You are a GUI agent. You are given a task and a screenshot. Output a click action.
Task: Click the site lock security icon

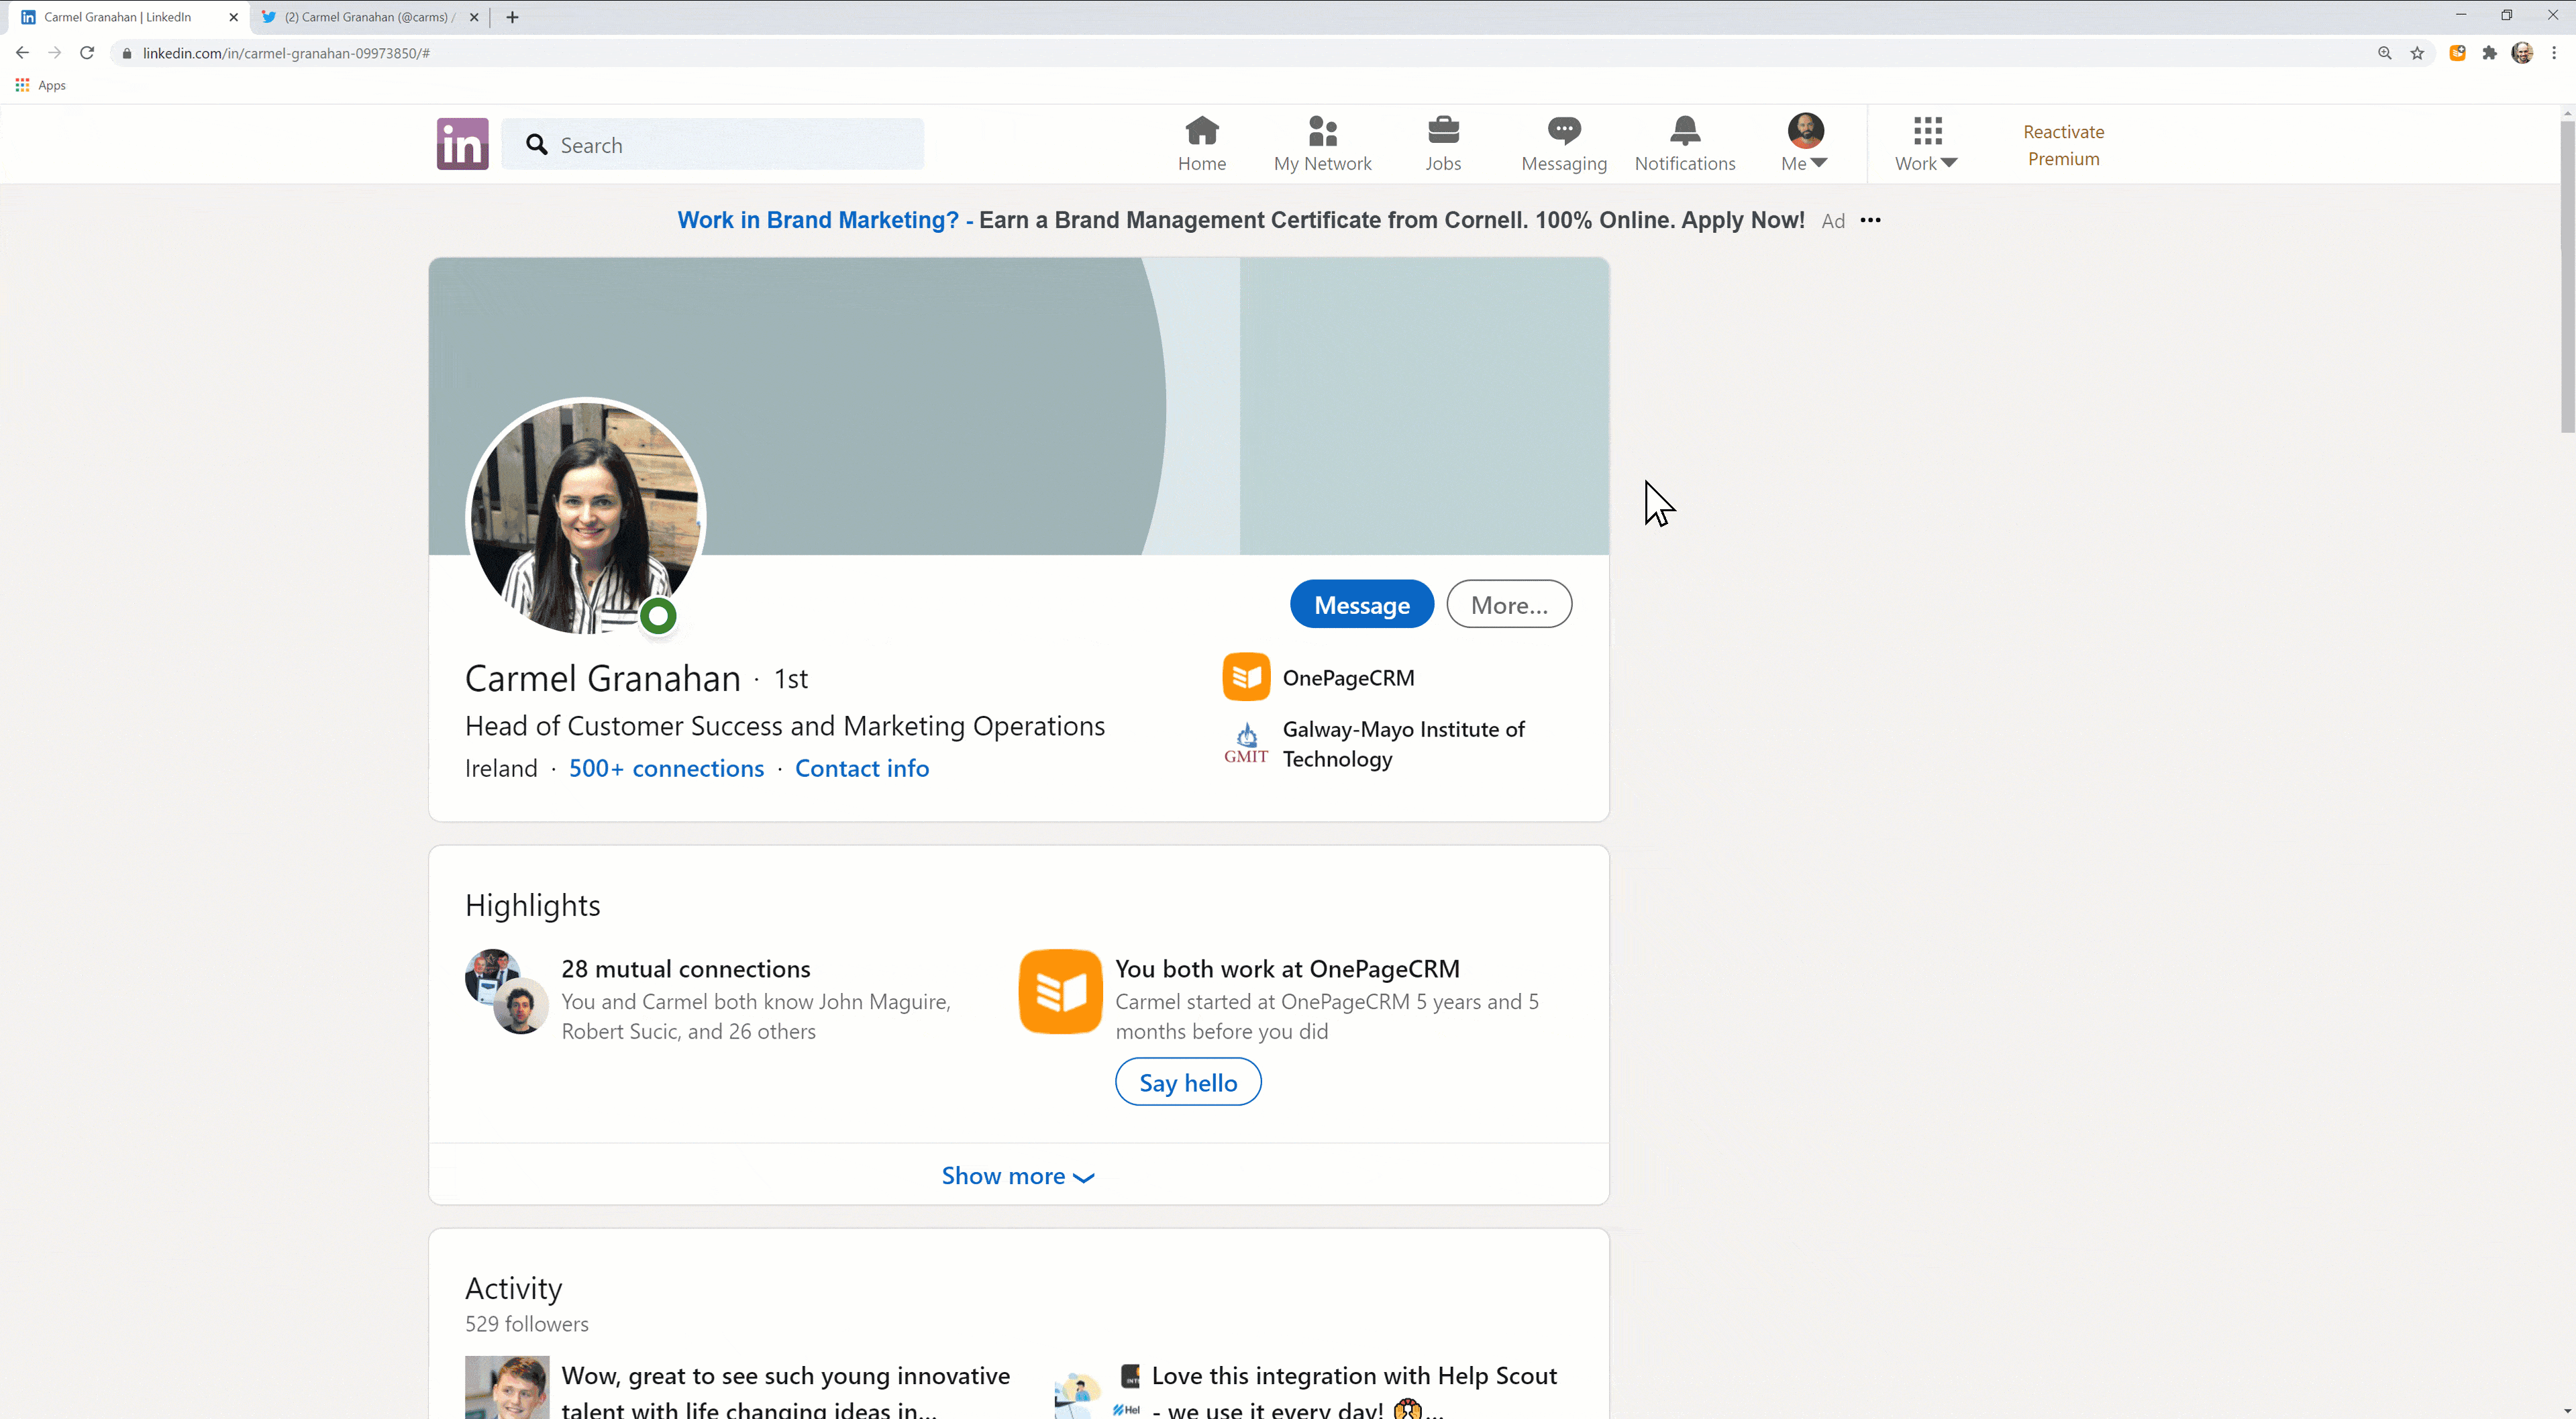point(126,53)
